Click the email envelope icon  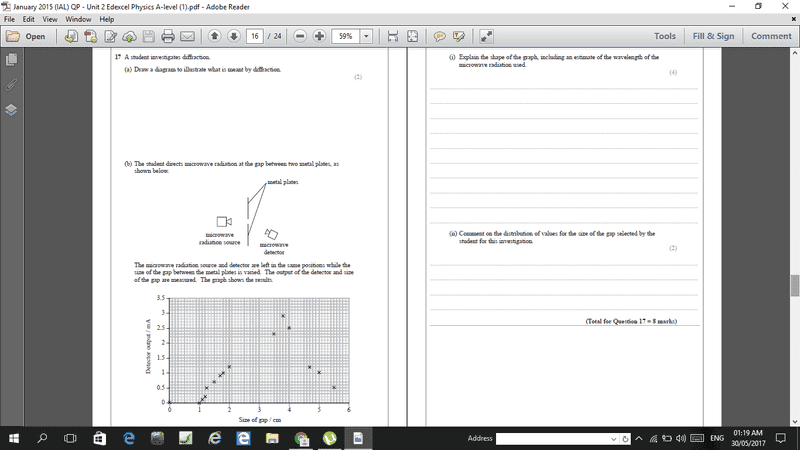click(187, 37)
